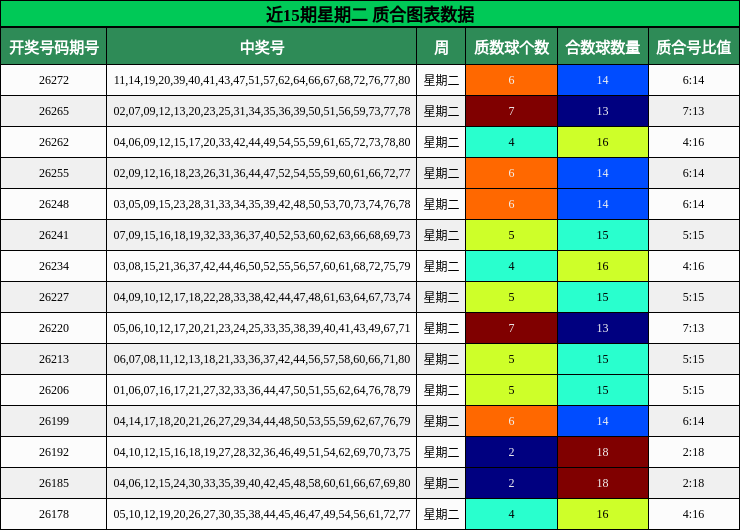The width and height of the screenshot is (740, 530).
Task: Select issue number 26206
Action: click(54, 390)
